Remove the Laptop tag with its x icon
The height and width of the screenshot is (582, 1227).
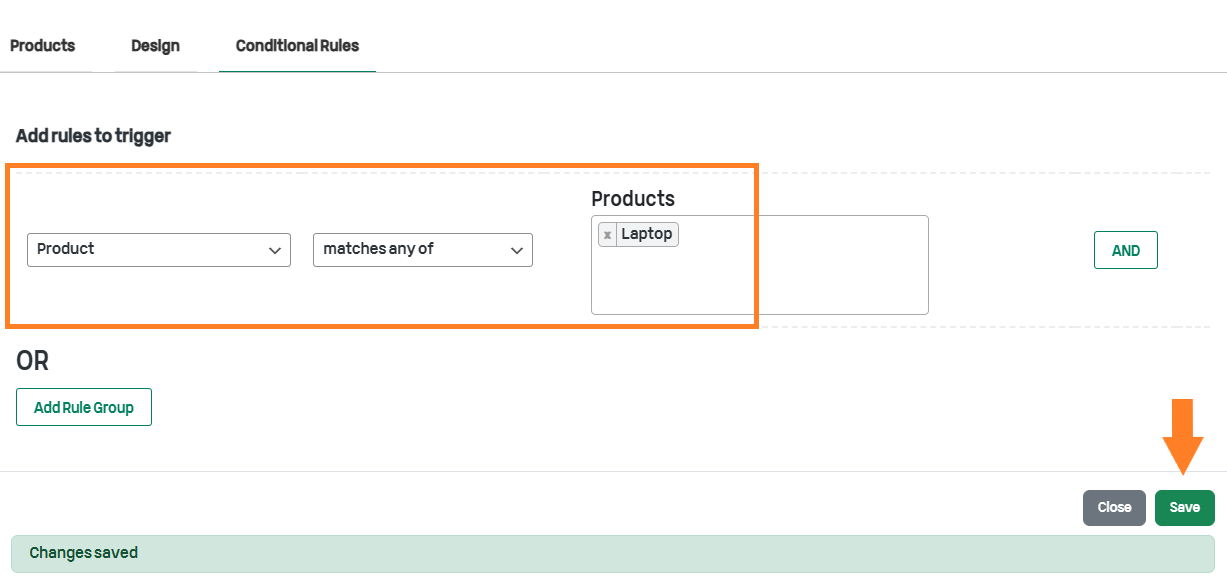[607, 235]
